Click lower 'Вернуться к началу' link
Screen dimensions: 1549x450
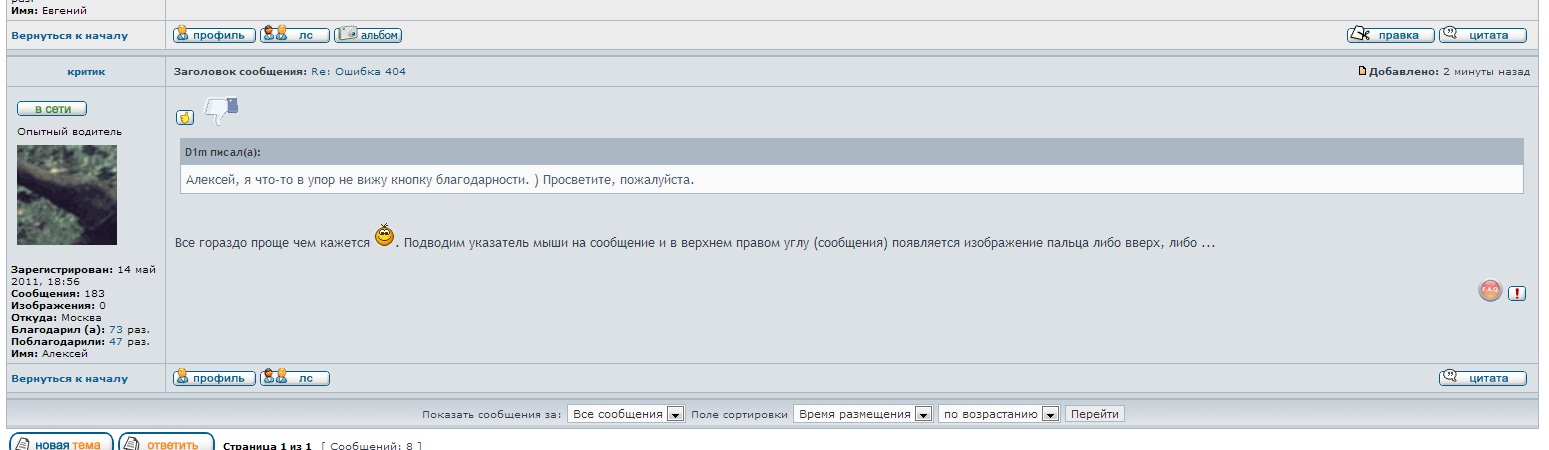click(70, 379)
